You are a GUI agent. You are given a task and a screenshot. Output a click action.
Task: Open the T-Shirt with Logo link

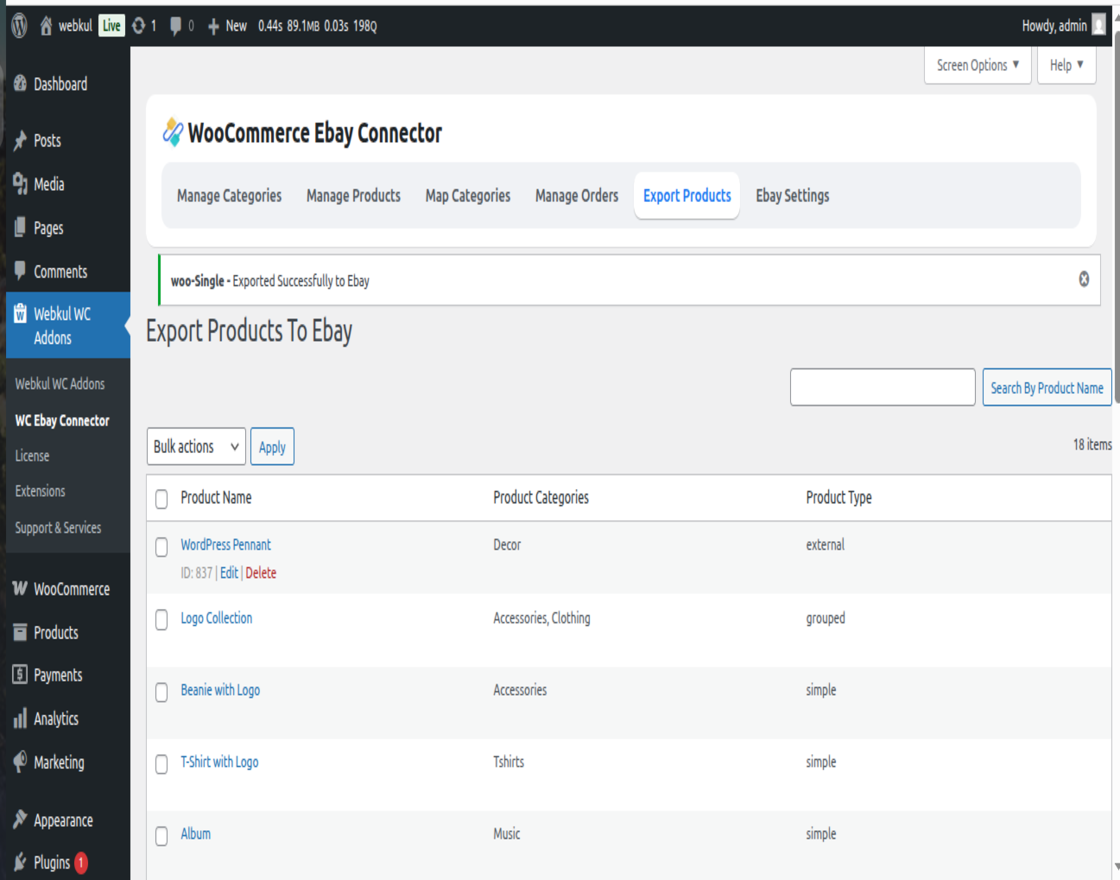pos(219,762)
